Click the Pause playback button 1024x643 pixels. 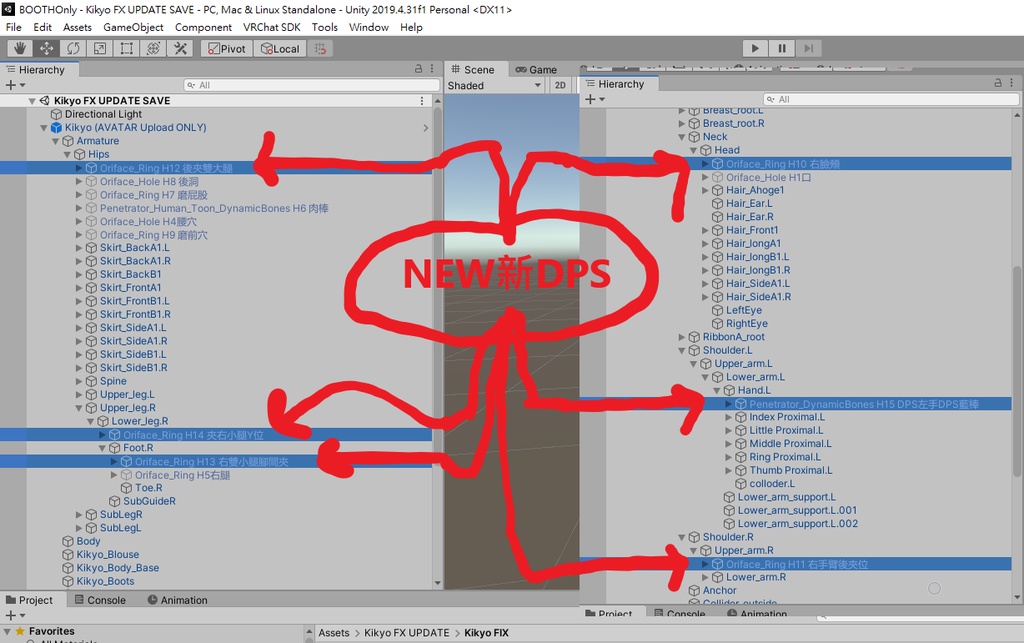point(781,47)
